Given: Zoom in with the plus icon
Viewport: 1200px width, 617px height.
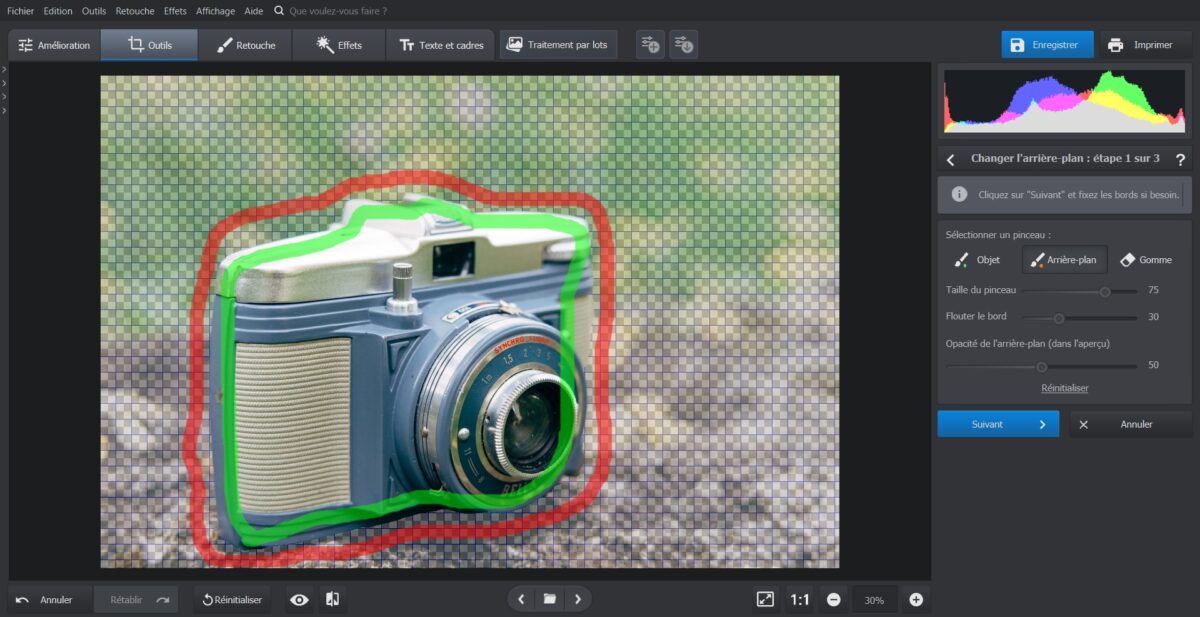Looking at the screenshot, I should (x=915, y=599).
